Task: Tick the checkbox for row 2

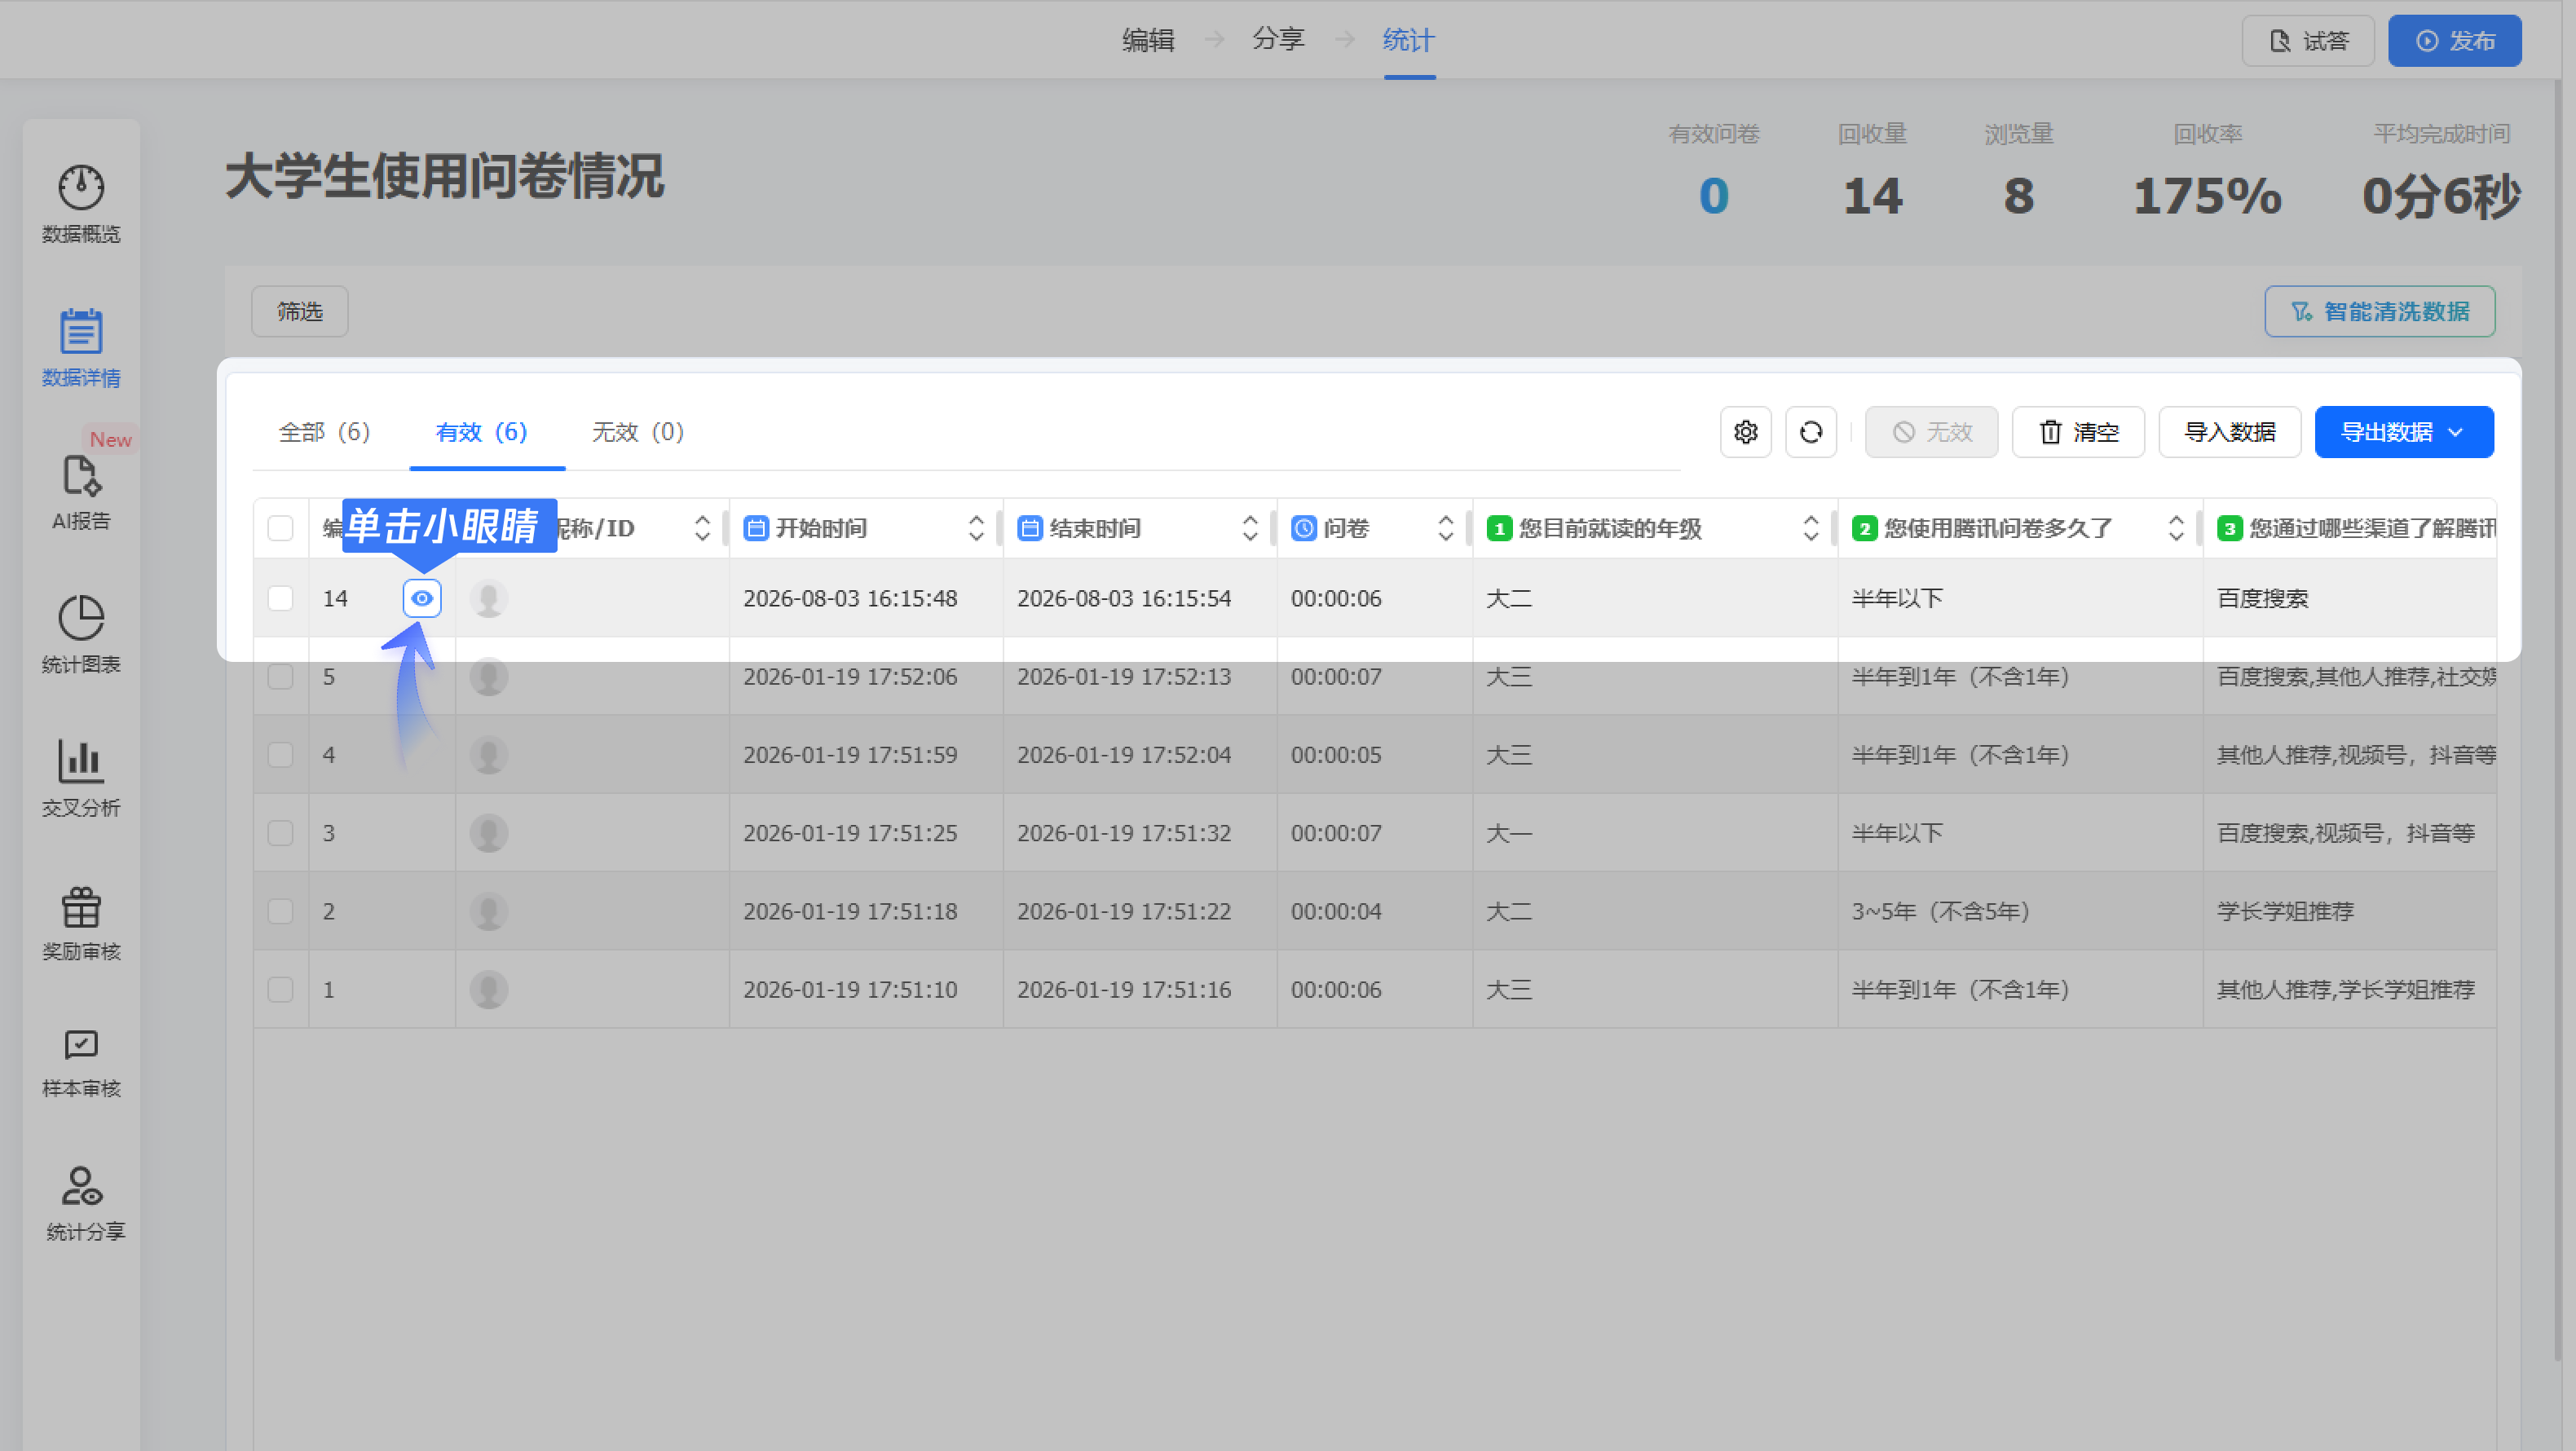Action: (281, 911)
